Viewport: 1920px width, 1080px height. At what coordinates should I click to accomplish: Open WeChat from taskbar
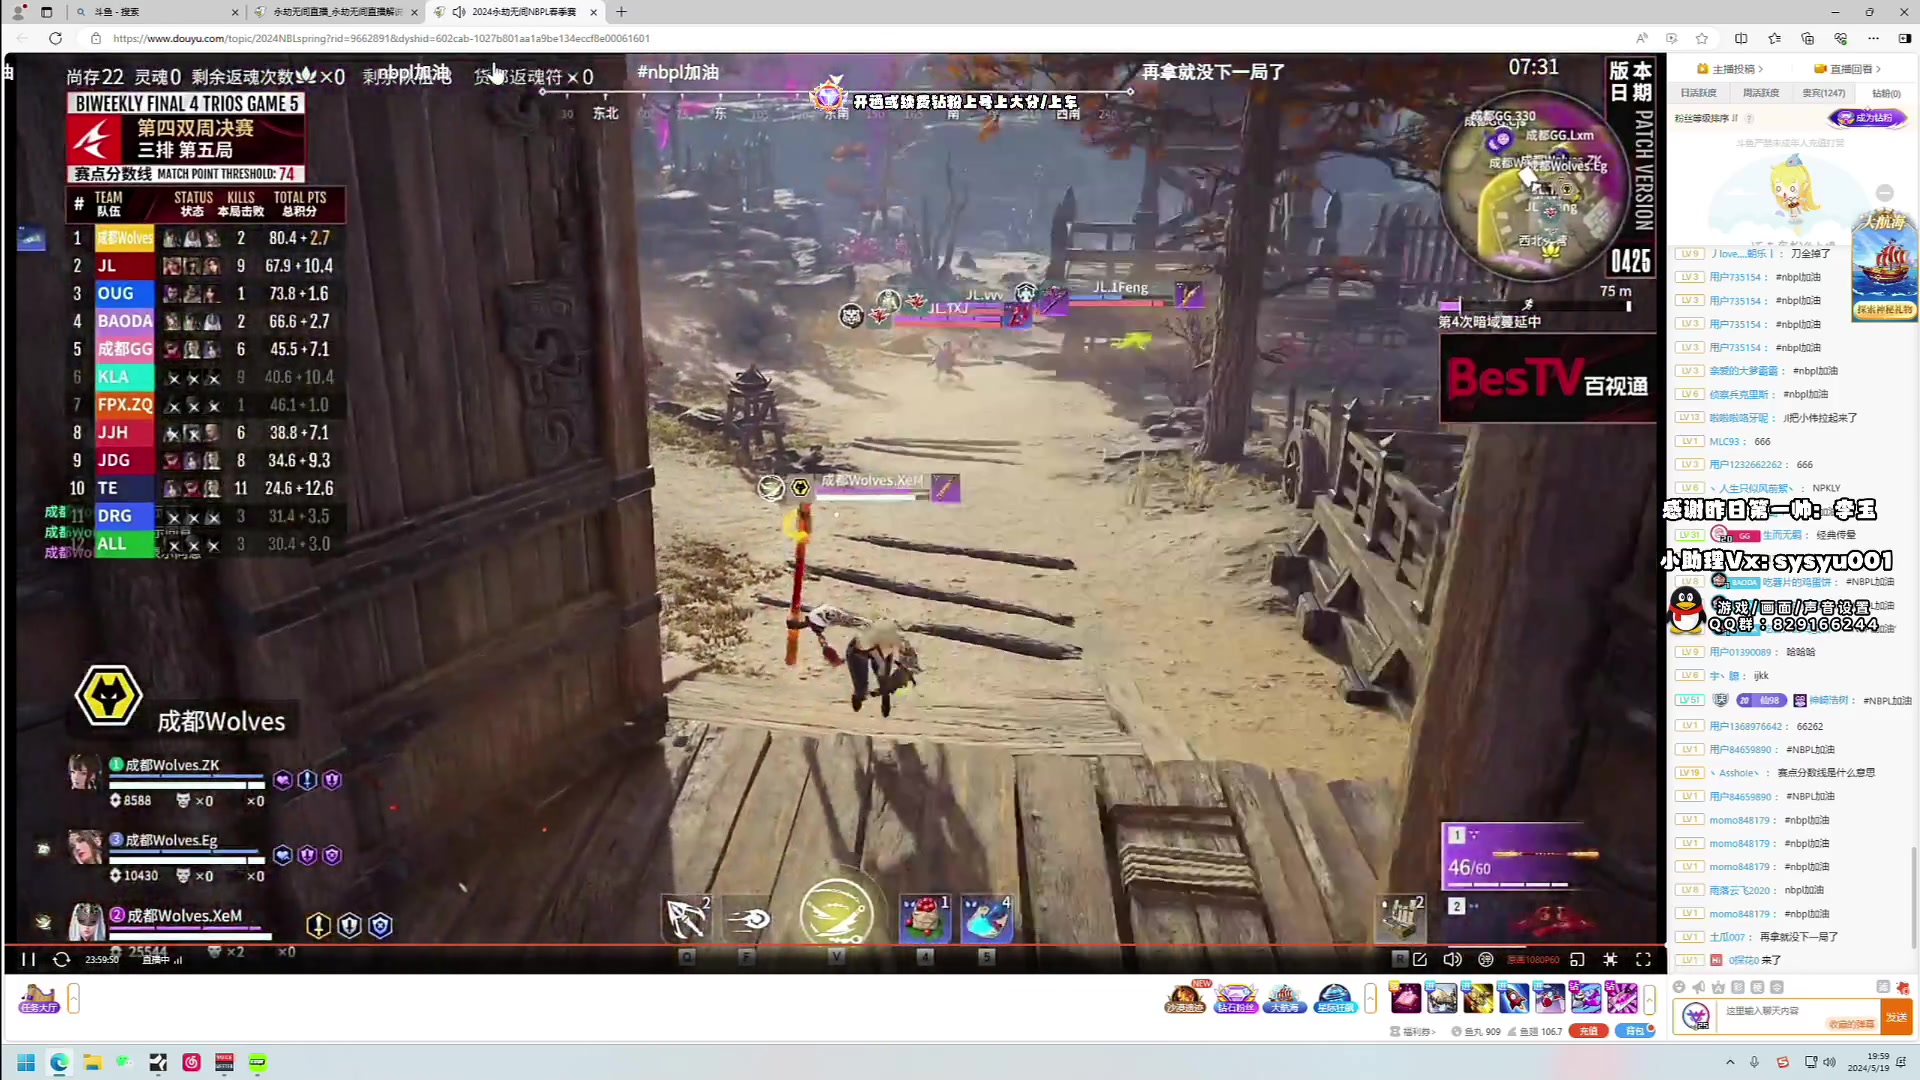point(125,1062)
